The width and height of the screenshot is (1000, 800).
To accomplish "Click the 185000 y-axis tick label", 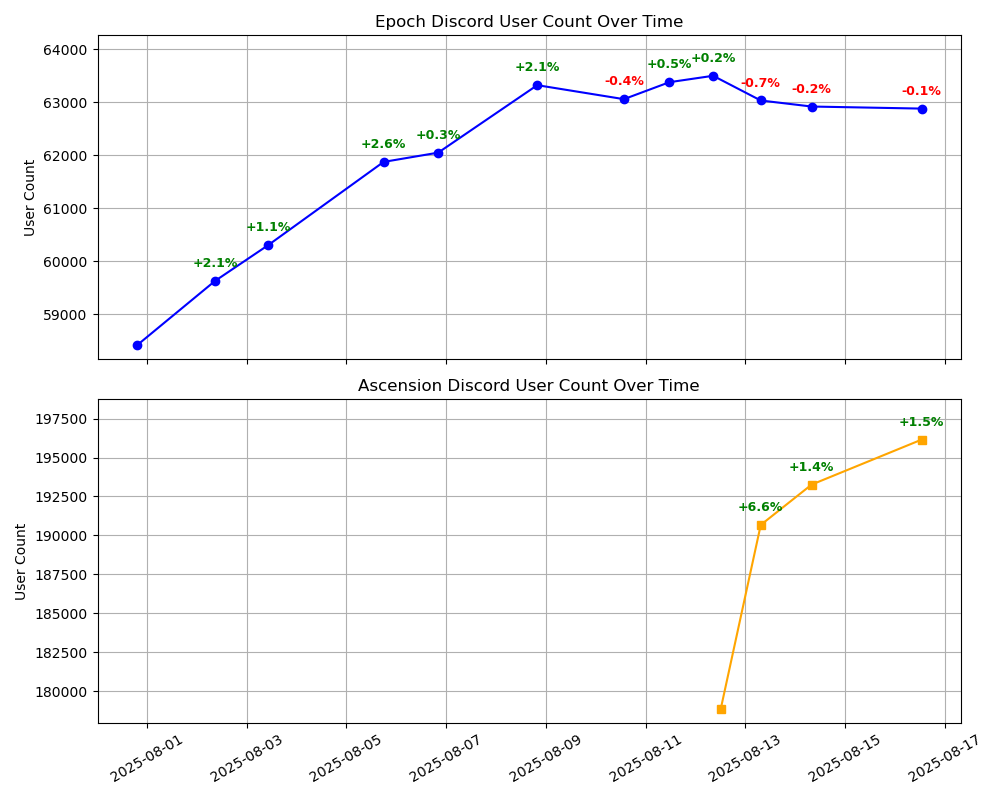I will pos(62,614).
